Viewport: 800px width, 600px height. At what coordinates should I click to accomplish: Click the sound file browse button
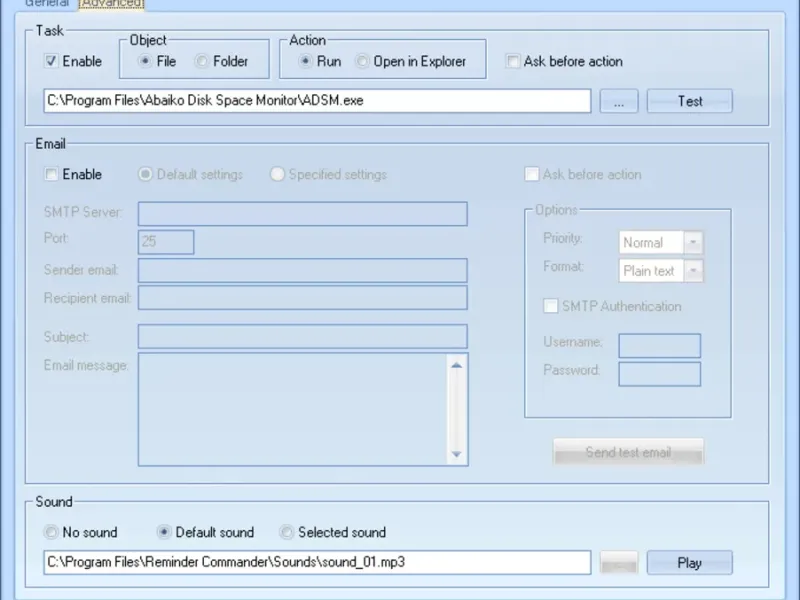point(619,562)
